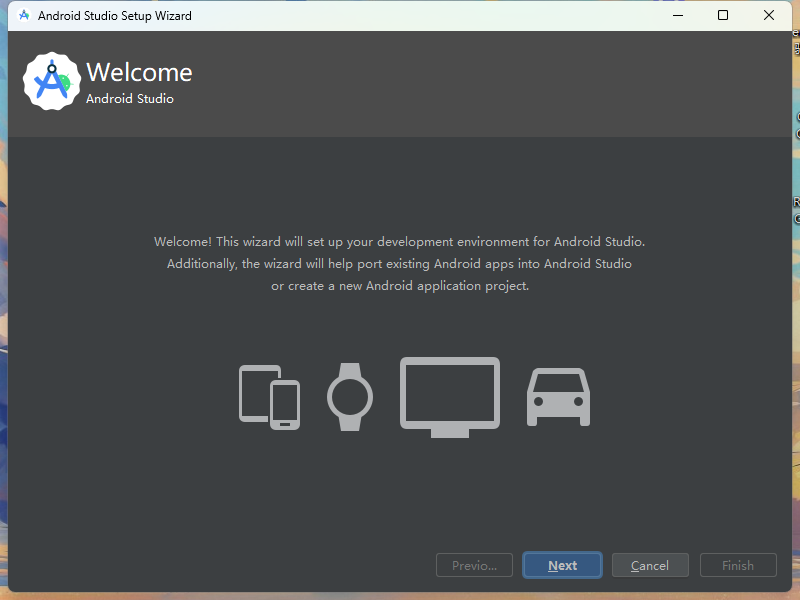Click the automotive car icon

(559, 397)
